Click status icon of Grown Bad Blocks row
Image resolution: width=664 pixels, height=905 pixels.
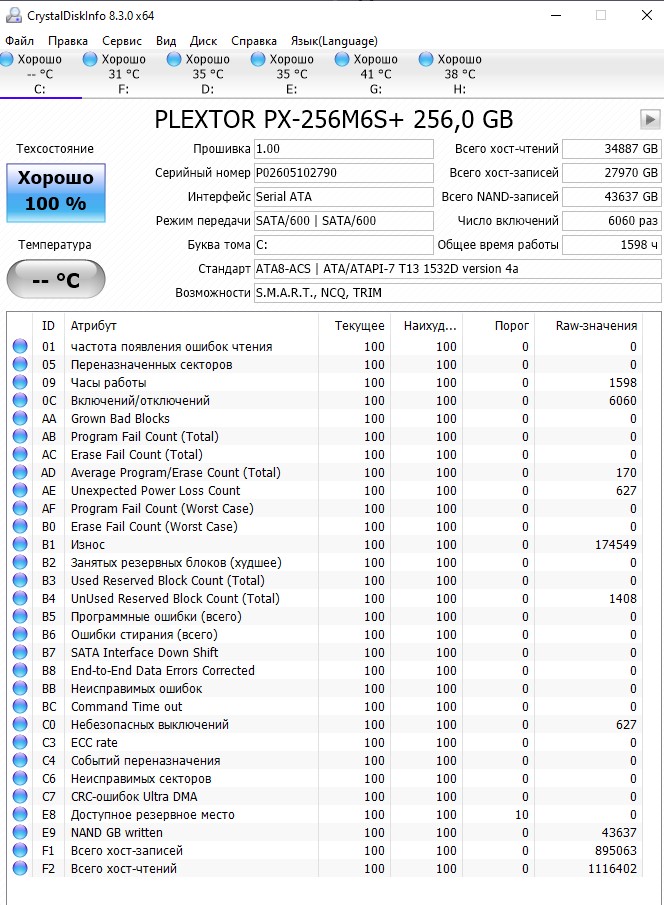click(20, 418)
